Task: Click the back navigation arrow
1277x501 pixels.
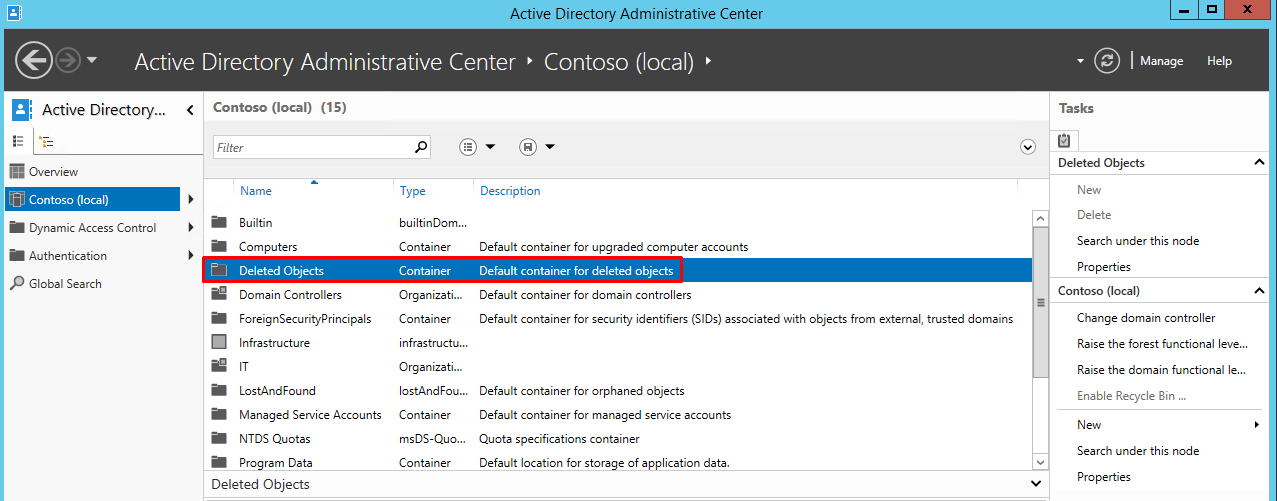Action: tap(34, 61)
